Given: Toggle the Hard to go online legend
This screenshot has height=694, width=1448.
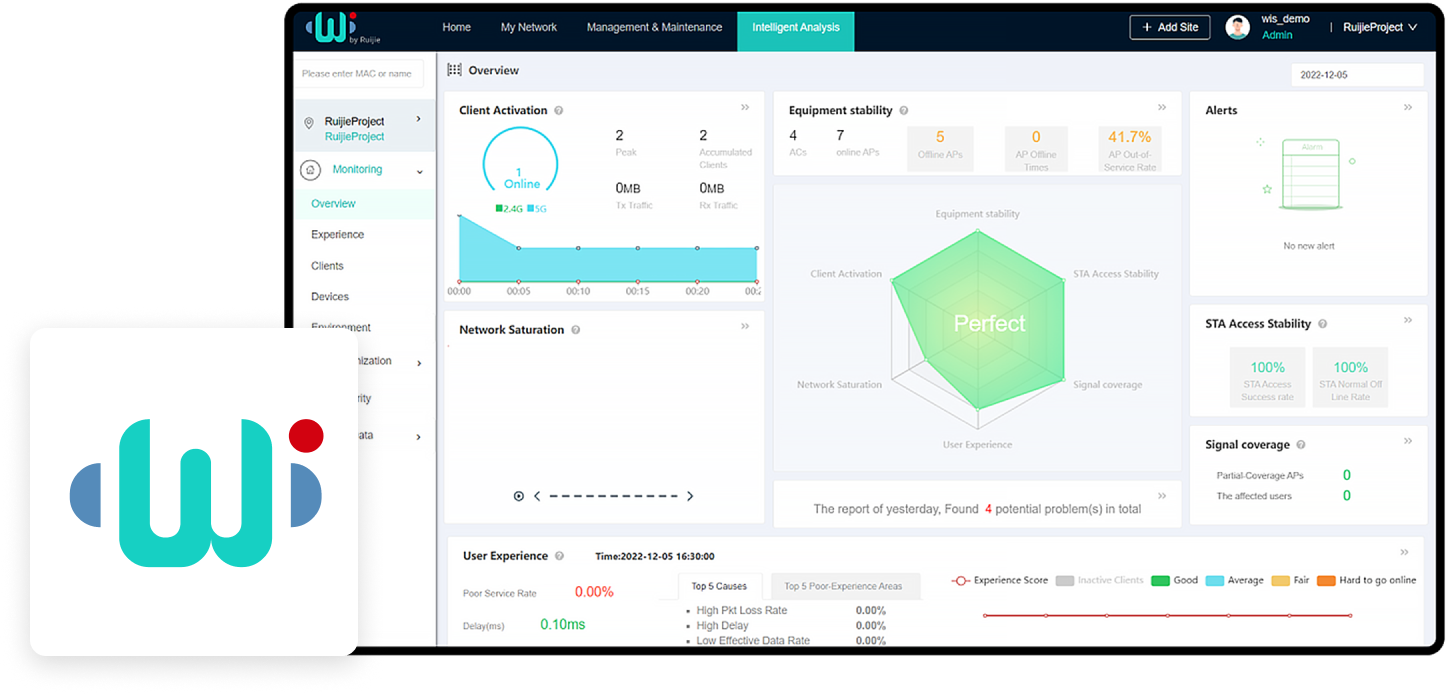Looking at the screenshot, I should (1367, 580).
